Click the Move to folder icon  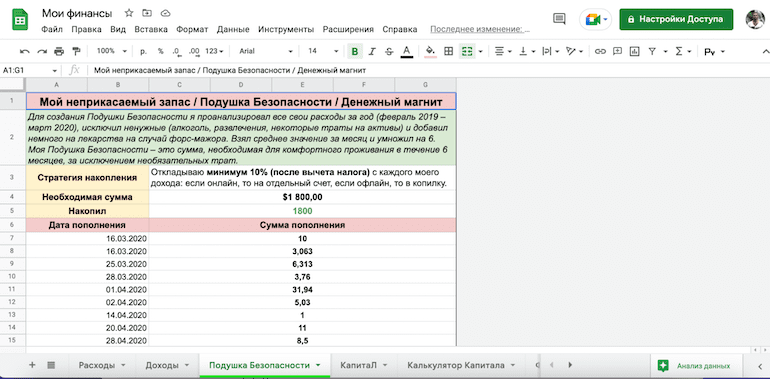147,13
